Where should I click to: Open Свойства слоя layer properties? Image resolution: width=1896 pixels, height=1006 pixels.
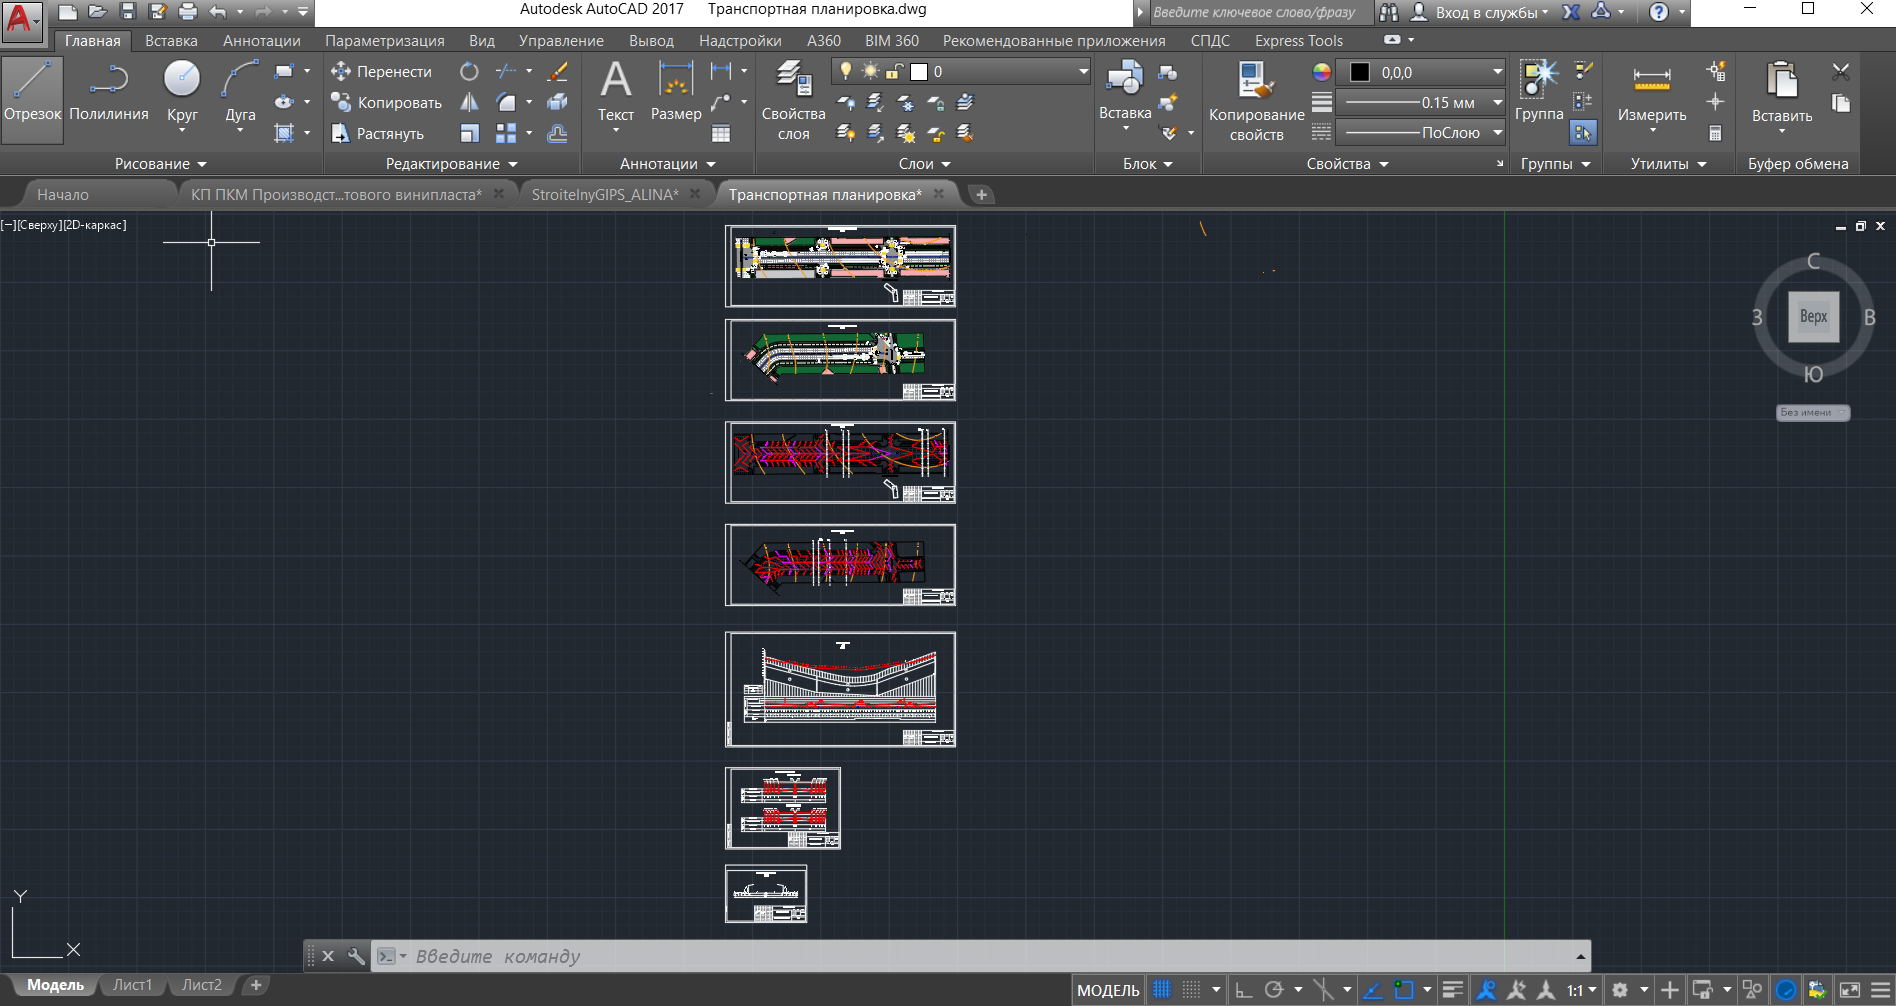click(x=793, y=100)
